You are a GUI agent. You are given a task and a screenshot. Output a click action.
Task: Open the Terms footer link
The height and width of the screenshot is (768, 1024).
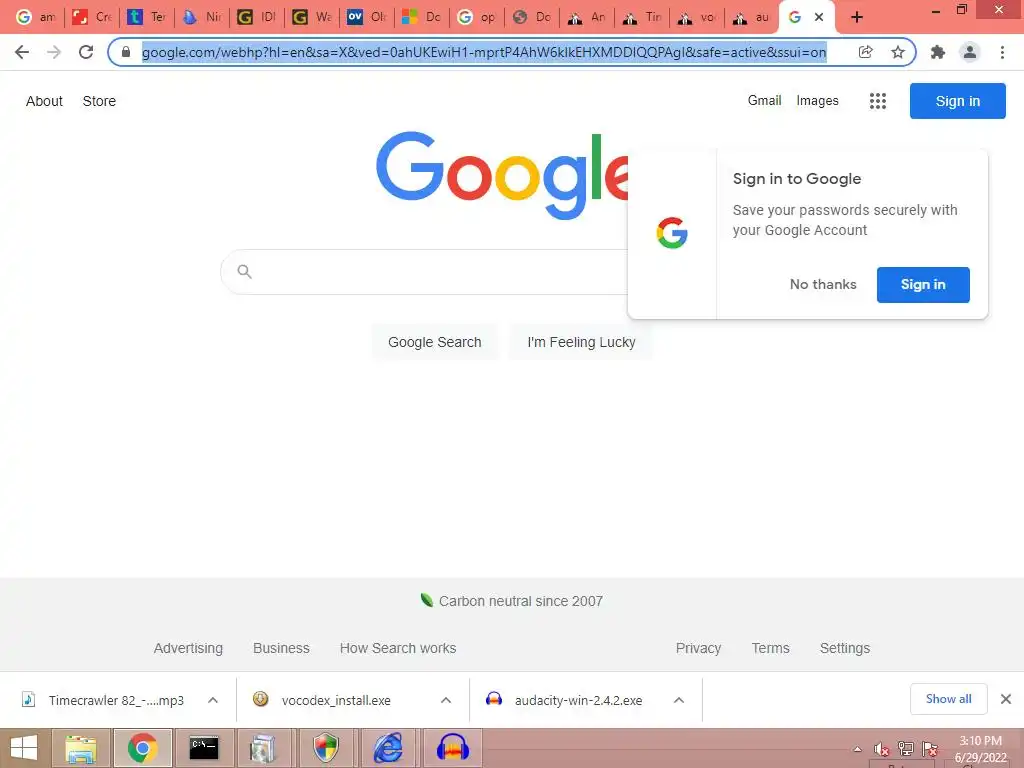click(x=771, y=648)
